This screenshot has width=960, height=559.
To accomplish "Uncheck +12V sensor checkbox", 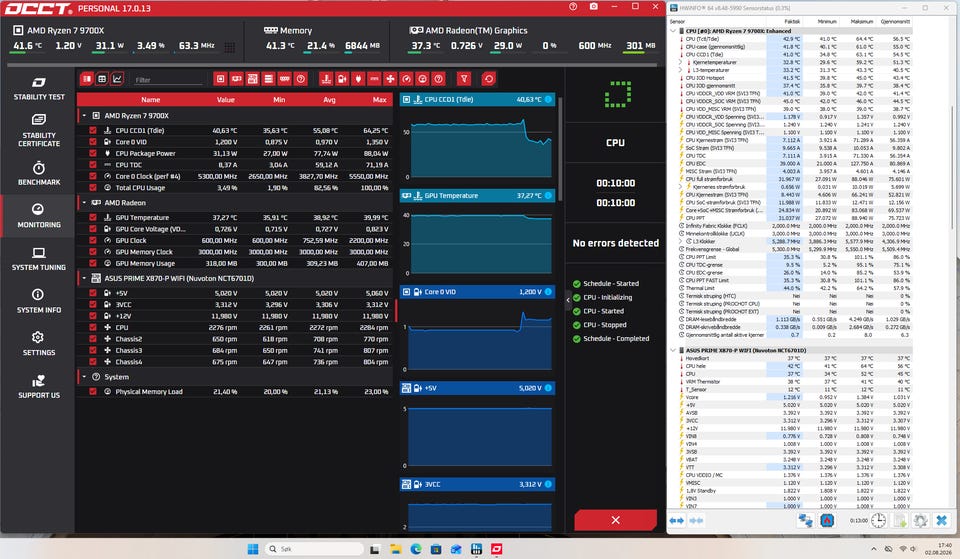I will tap(92, 316).
